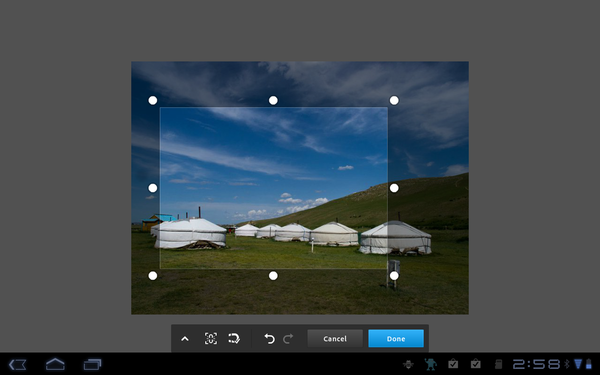Click the right-middle crop handle
600x375 pixels.
pos(394,188)
